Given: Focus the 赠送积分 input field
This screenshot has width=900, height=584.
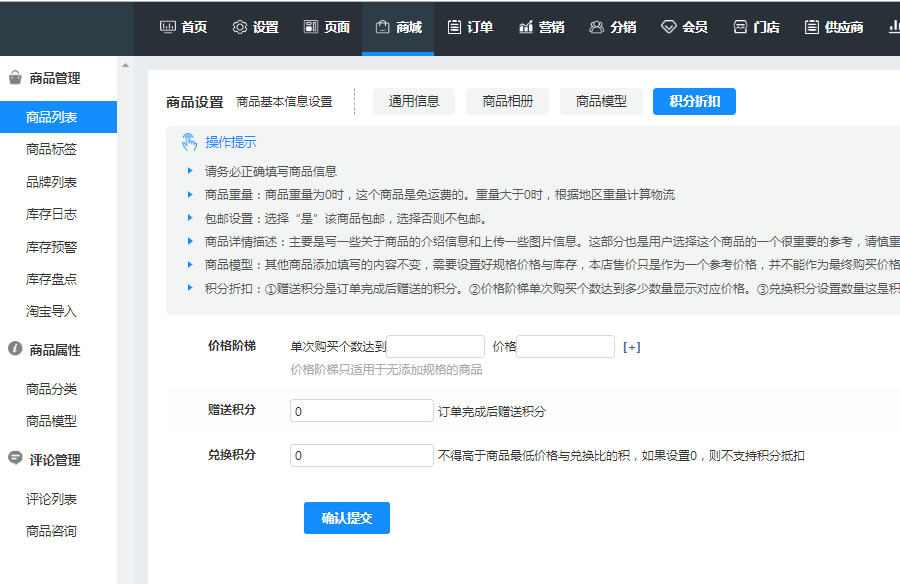Looking at the screenshot, I should click(361, 411).
